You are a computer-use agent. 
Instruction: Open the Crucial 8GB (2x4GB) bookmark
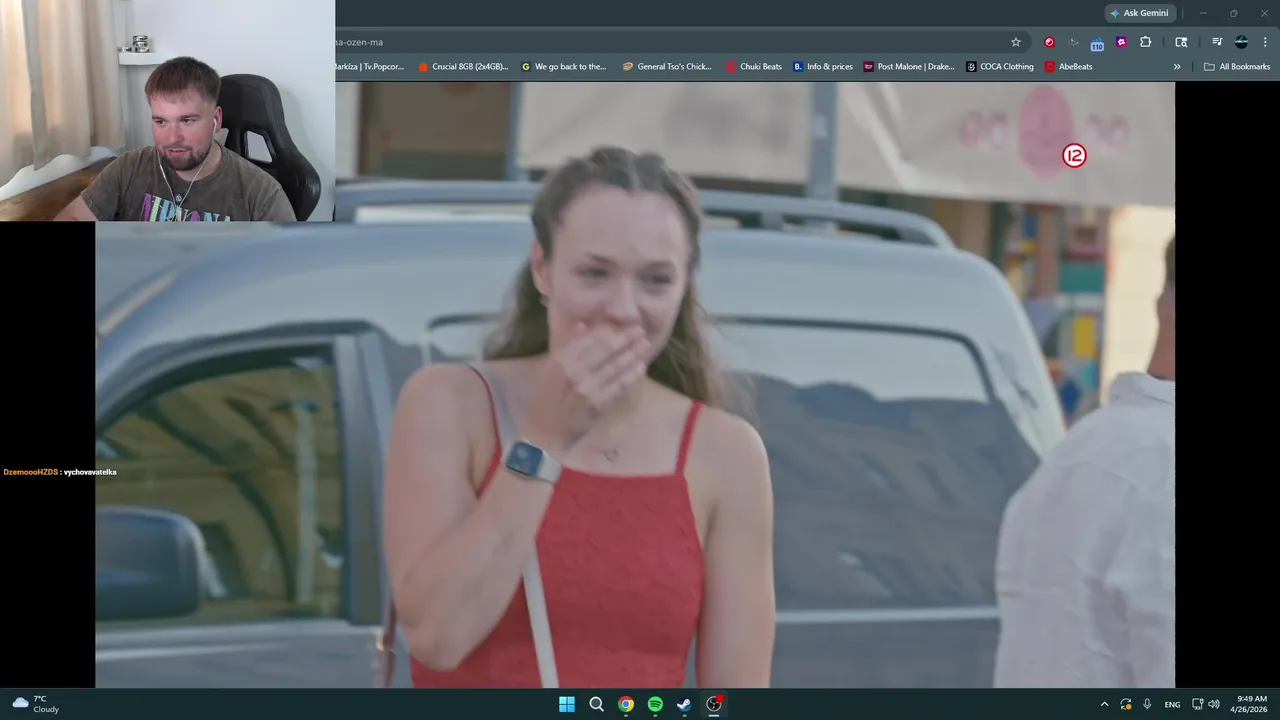463,66
